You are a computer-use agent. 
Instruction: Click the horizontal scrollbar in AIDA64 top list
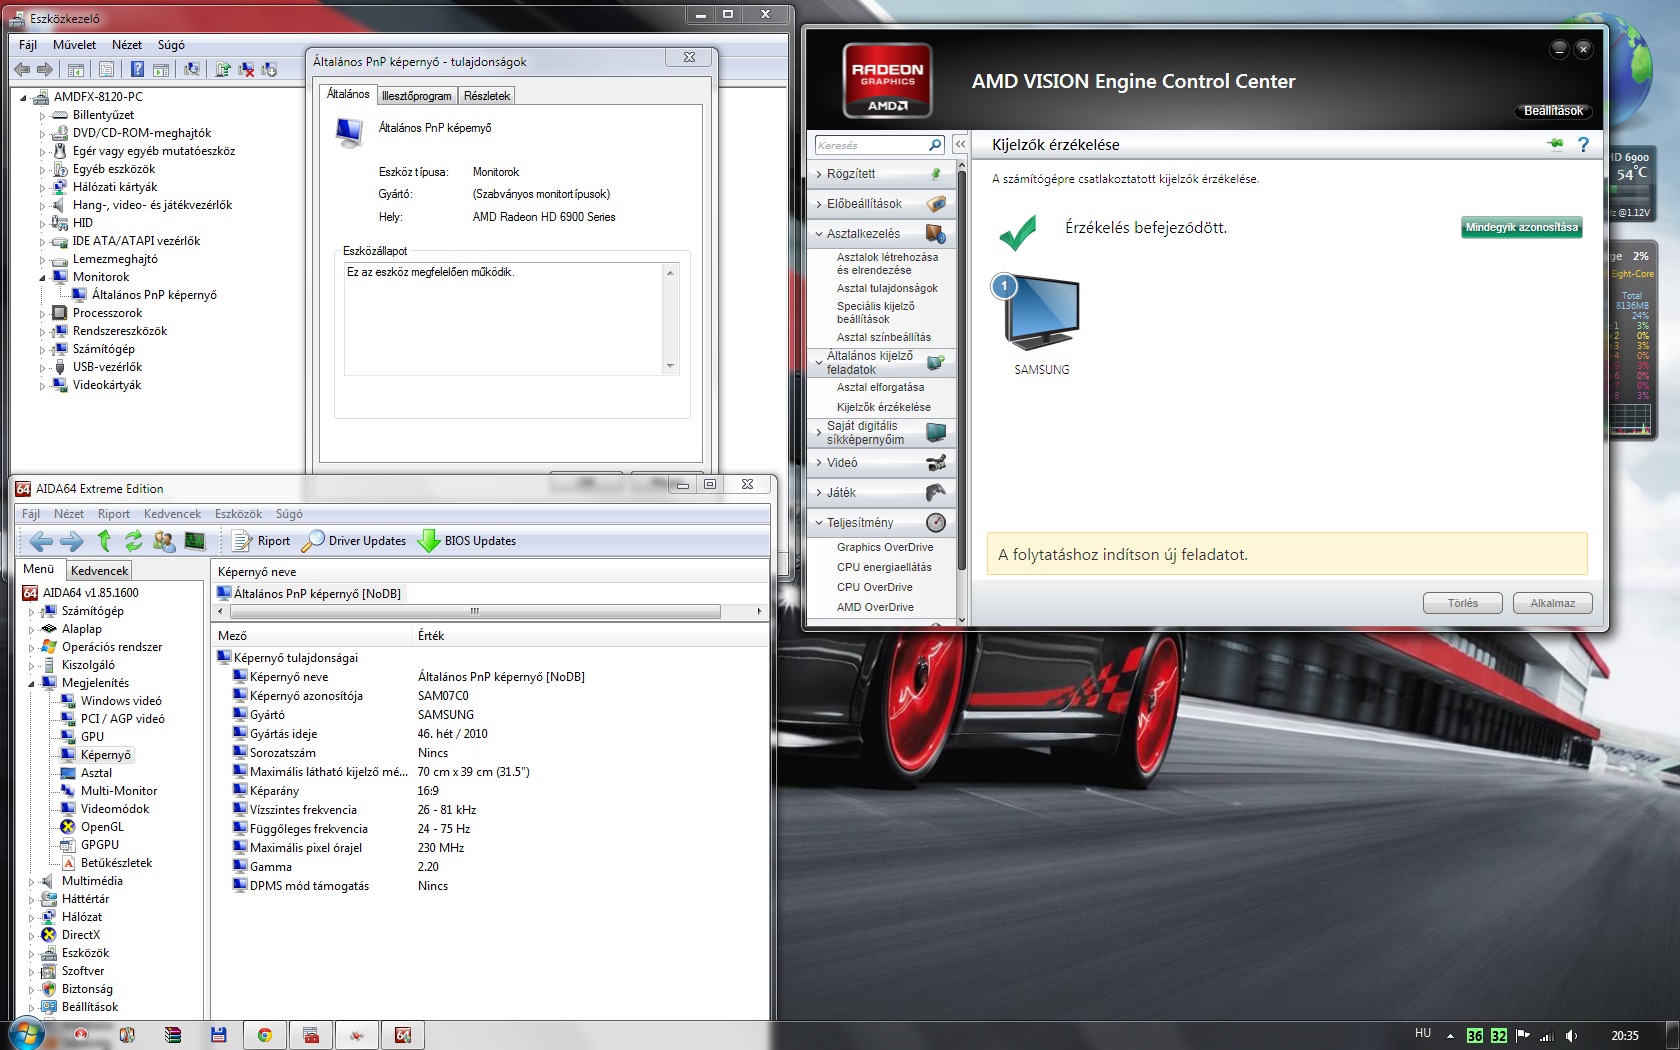click(x=475, y=611)
